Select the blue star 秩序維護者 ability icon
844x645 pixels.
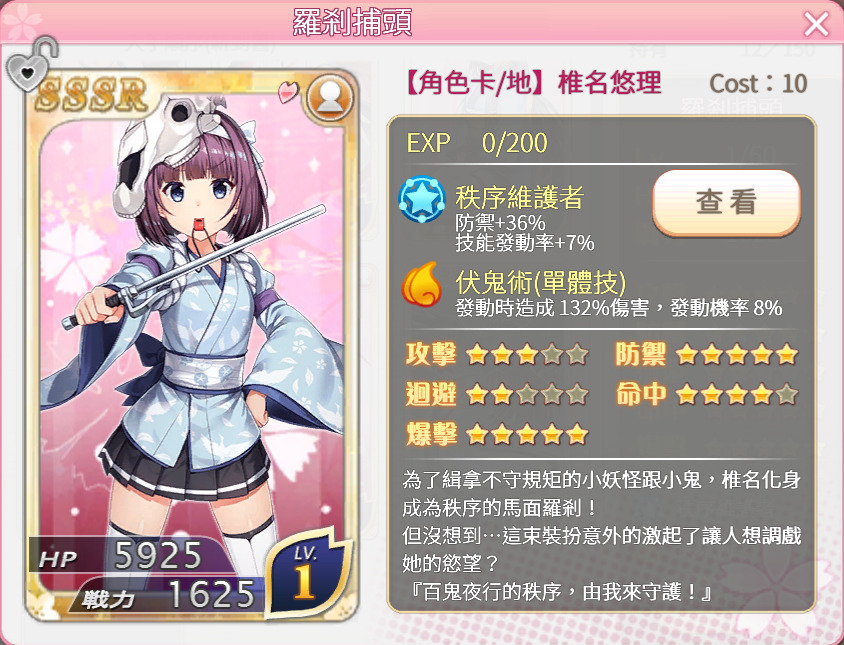pos(422,199)
